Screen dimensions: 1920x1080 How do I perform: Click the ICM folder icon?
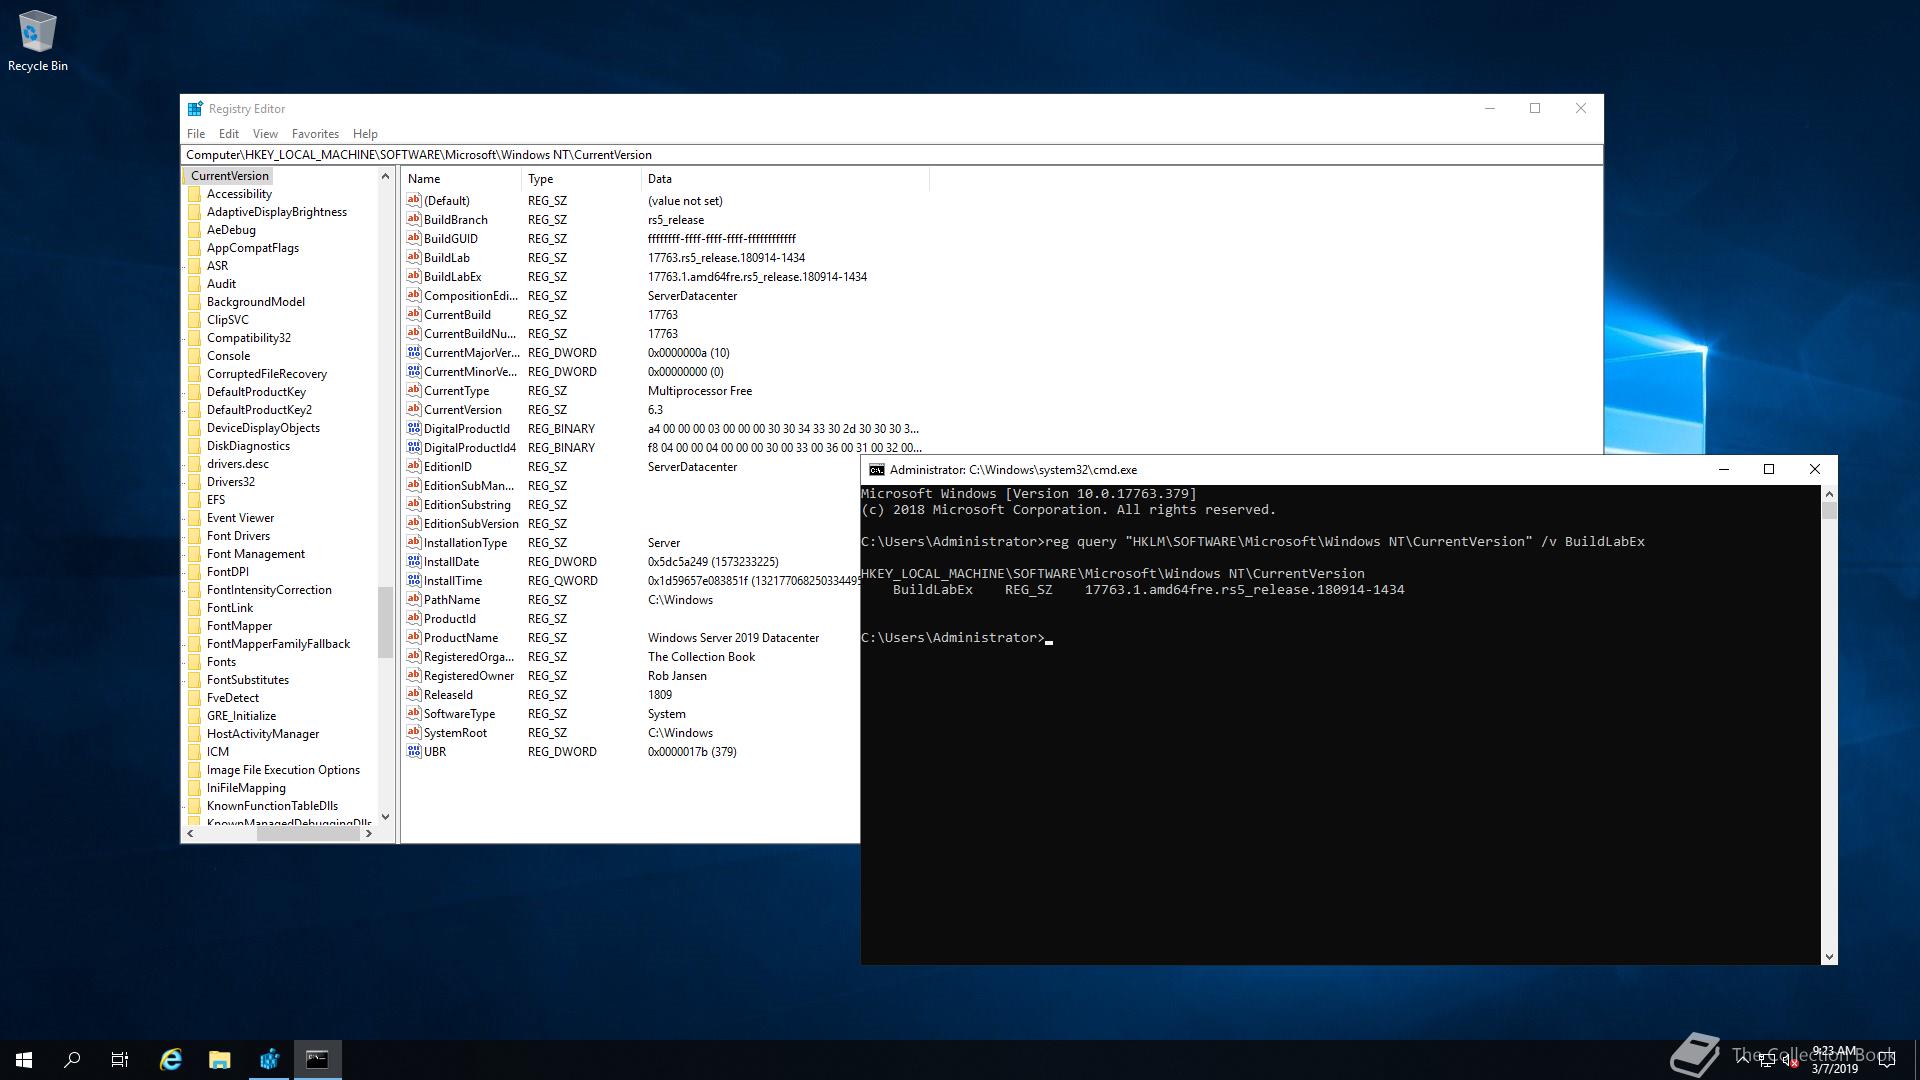pyautogui.click(x=194, y=752)
